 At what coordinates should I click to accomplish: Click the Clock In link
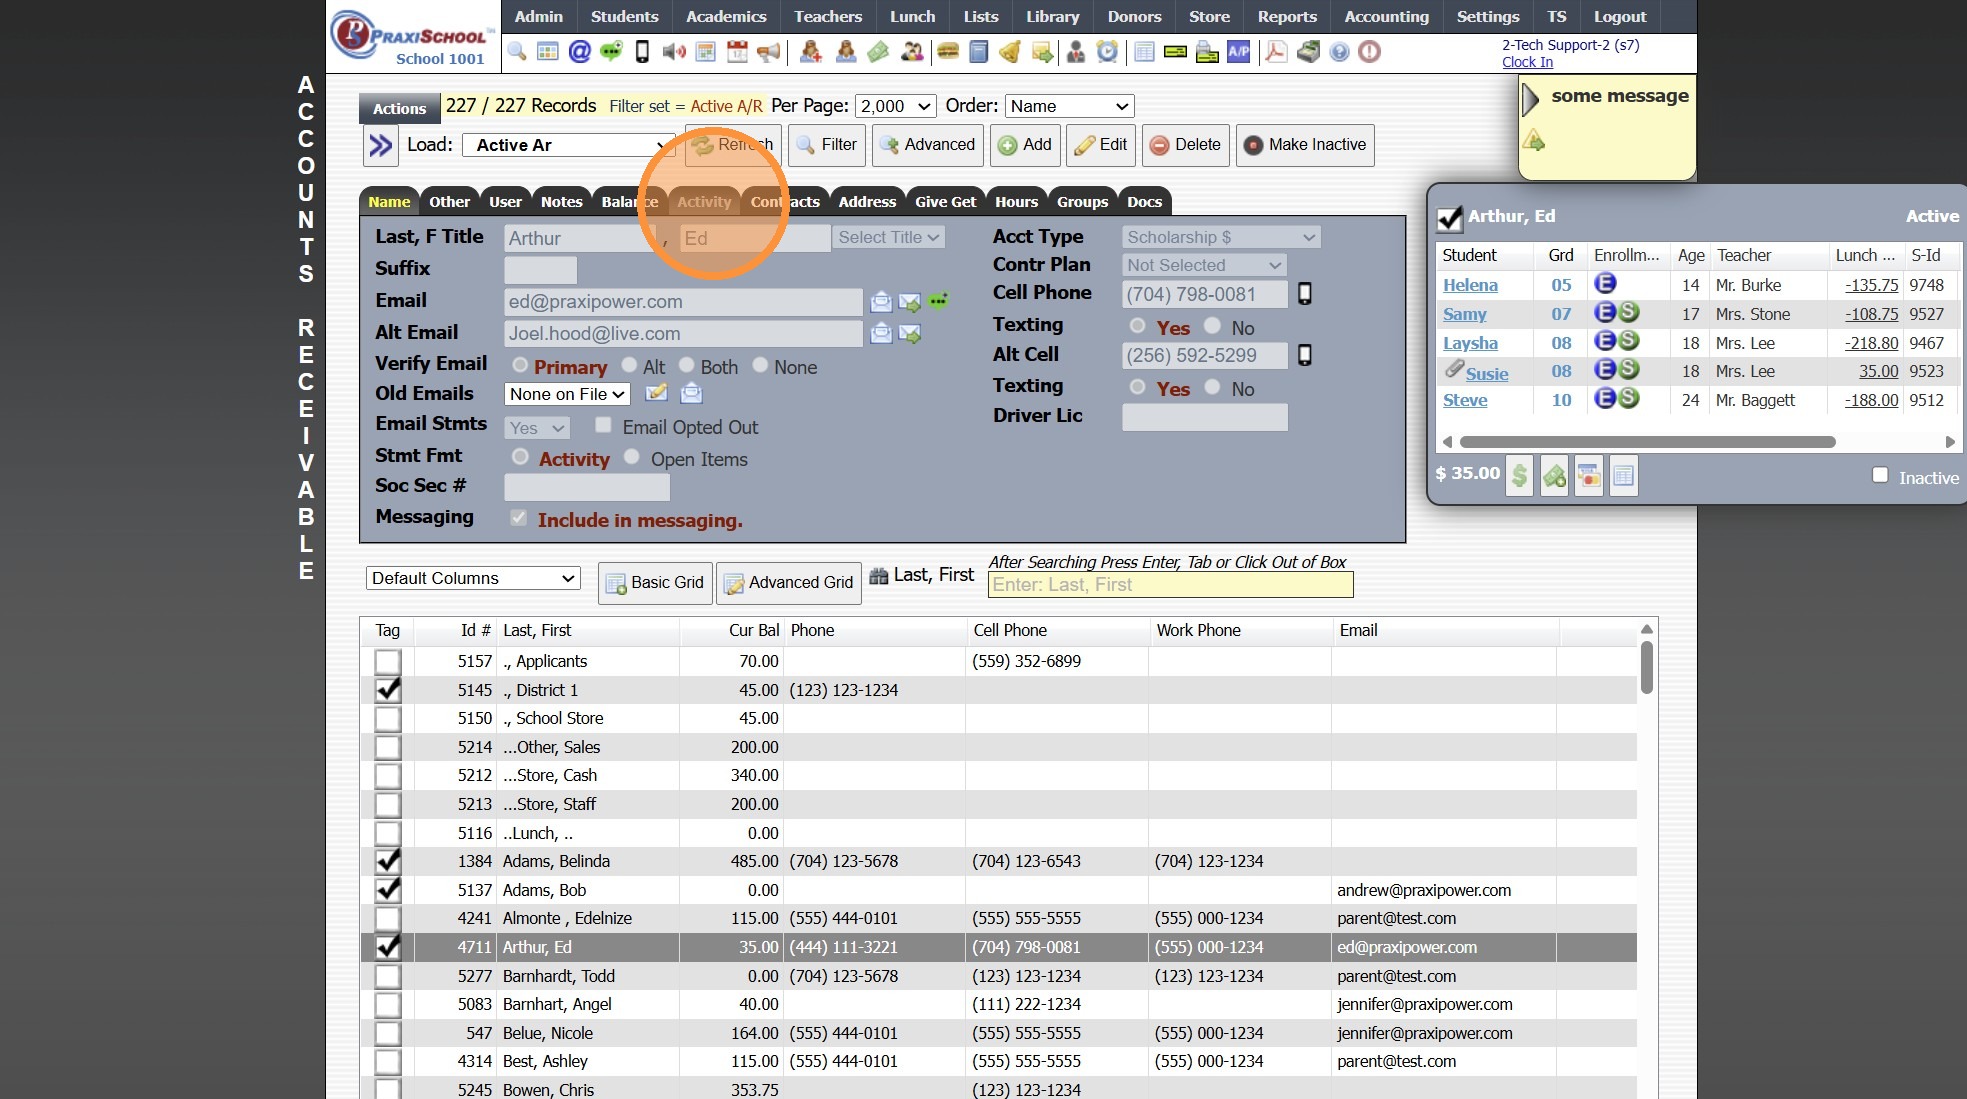pos(1526,62)
